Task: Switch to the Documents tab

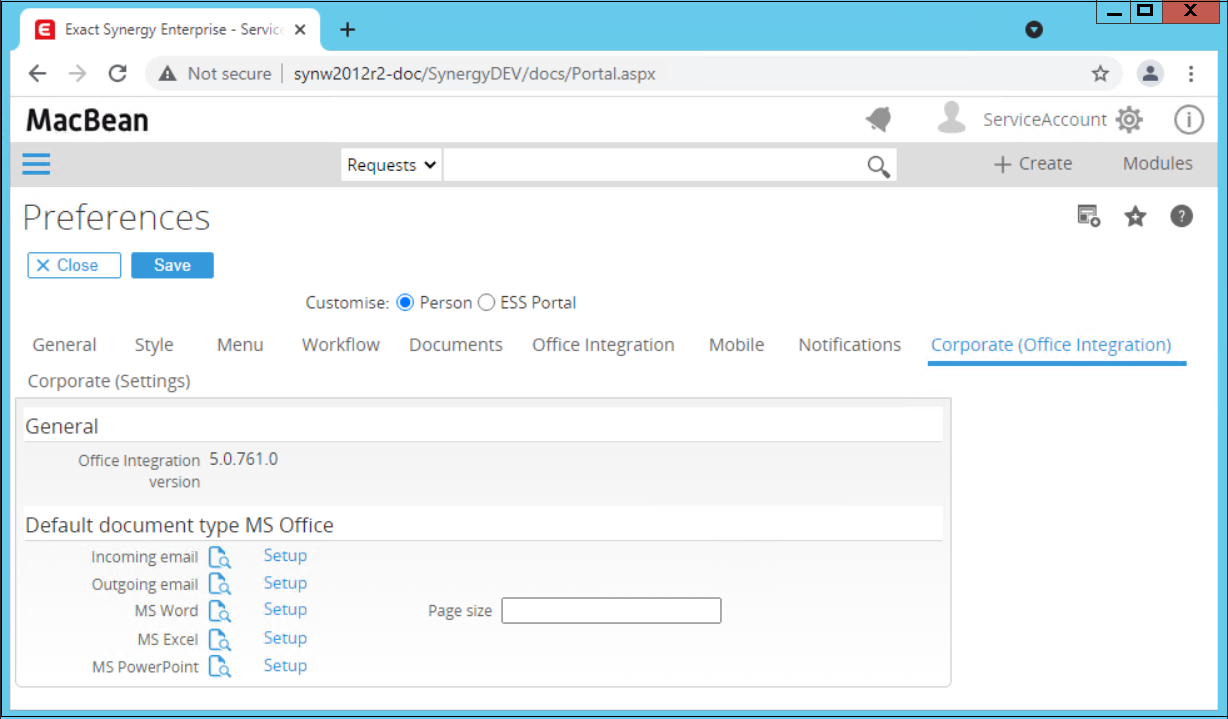Action: 456,345
